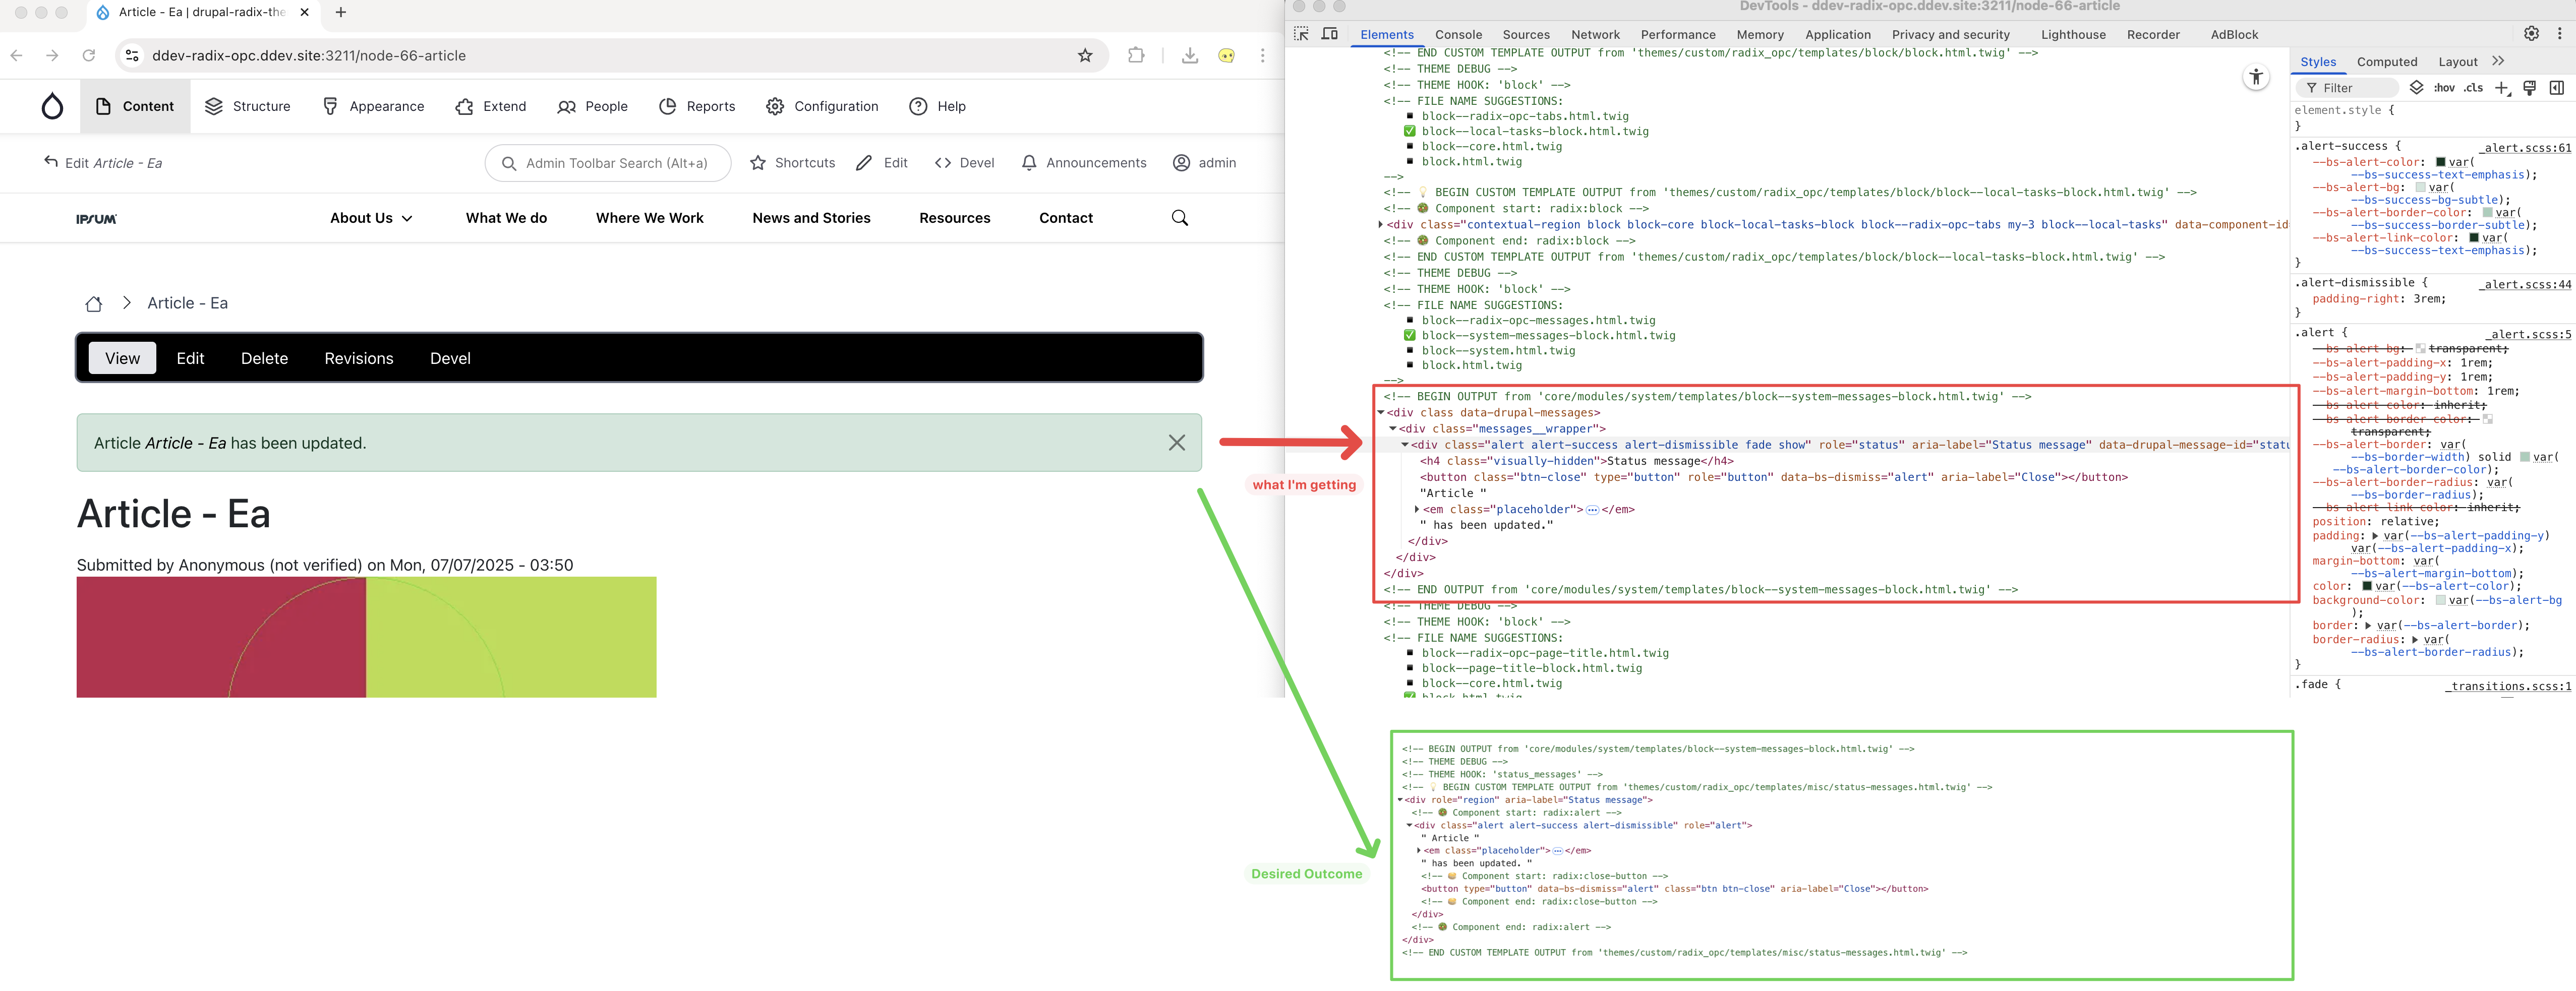Collapse the messages__wrapper div node
2576x991 pixels.
(1392, 429)
